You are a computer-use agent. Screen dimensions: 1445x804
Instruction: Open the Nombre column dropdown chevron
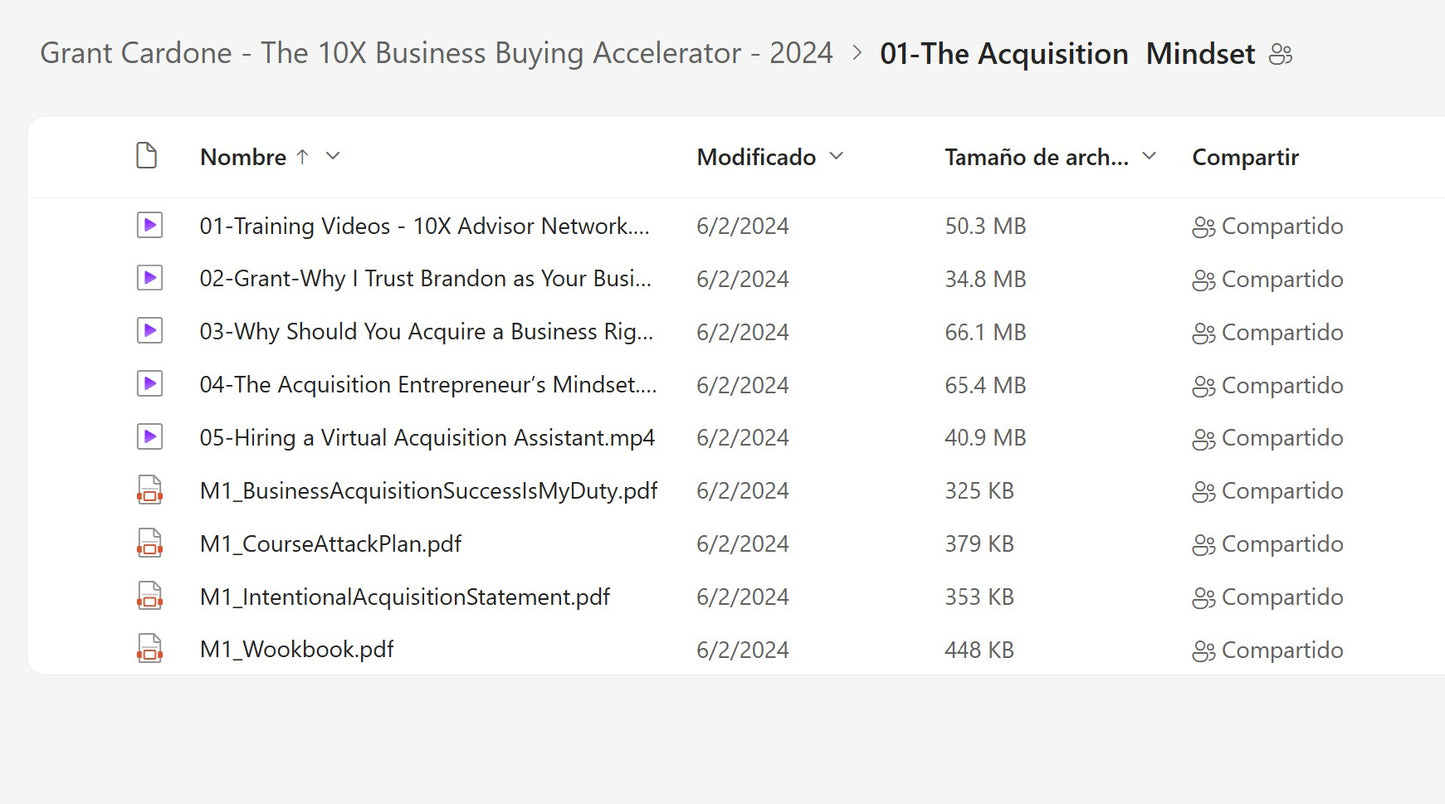333,156
